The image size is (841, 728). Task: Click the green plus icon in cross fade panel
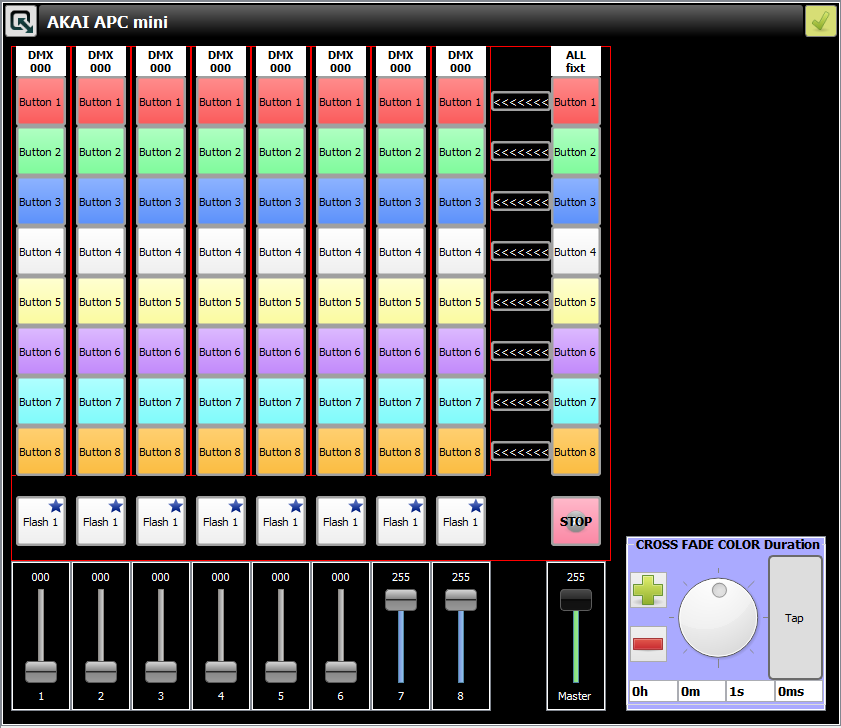[x=648, y=590]
